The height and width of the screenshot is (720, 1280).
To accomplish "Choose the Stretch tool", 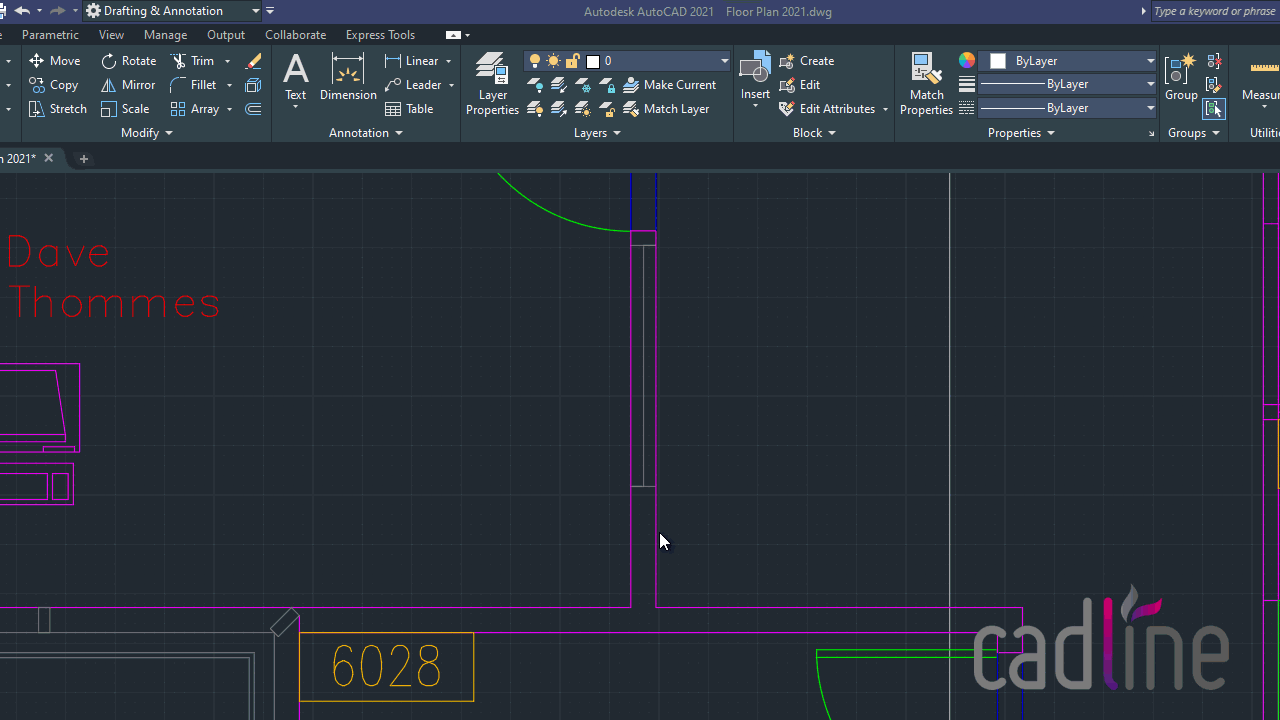I will pyautogui.click(x=58, y=109).
